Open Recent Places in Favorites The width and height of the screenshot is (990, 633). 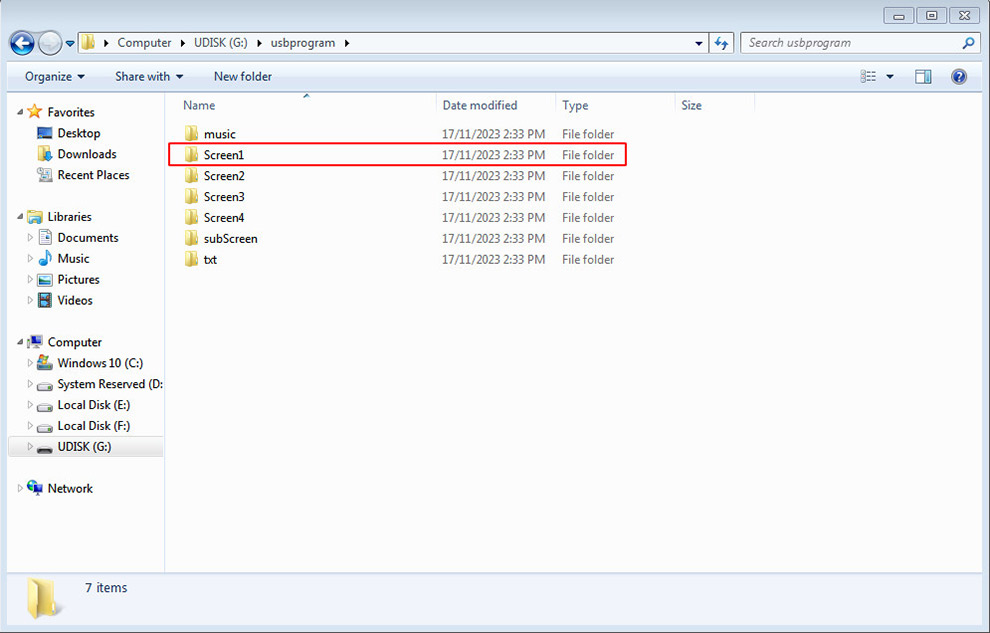[93, 175]
